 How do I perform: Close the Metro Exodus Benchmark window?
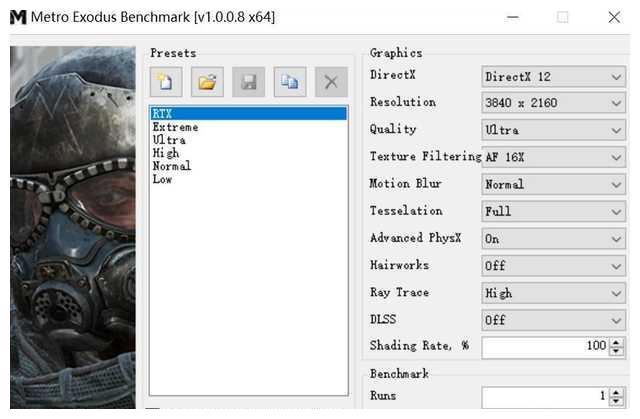click(x=614, y=18)
